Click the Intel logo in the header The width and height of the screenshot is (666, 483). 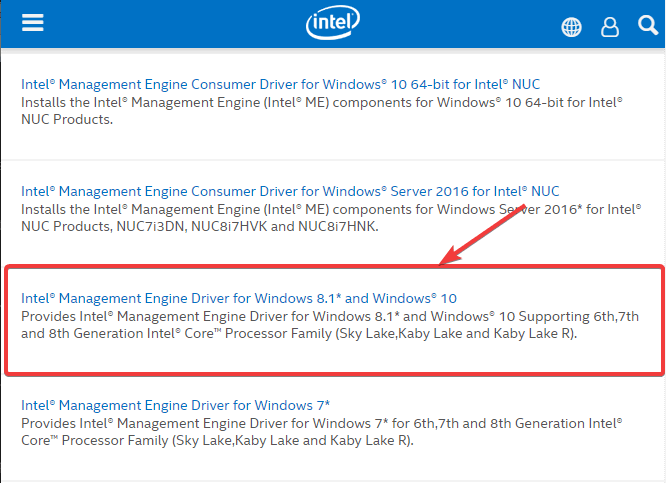[331, 22]
